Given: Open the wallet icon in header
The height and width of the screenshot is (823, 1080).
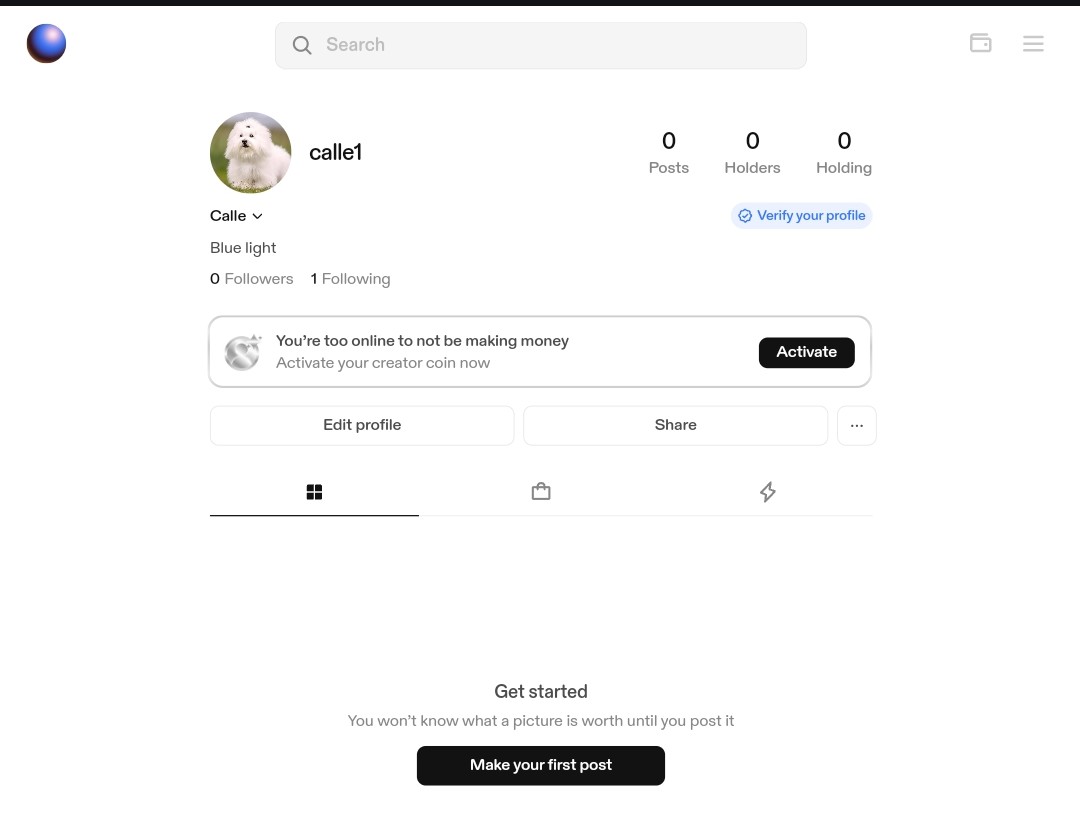Looking at the screenshot, I should click(980, 43).
